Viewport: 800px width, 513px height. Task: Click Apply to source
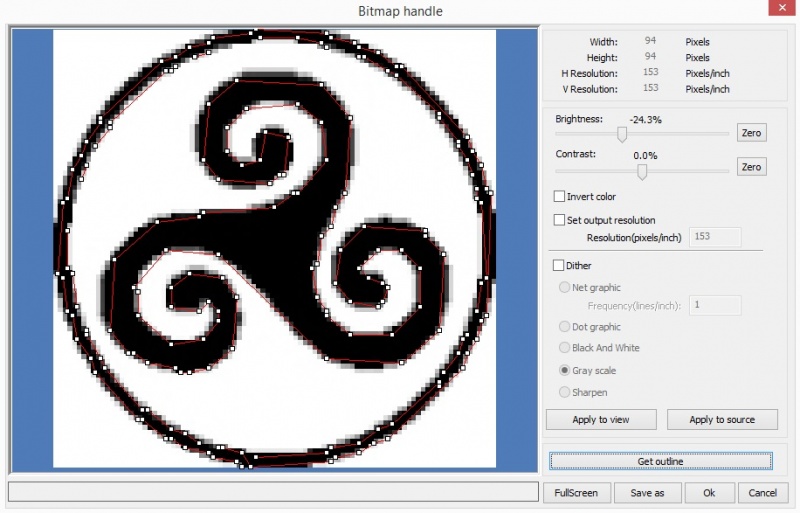722,420
